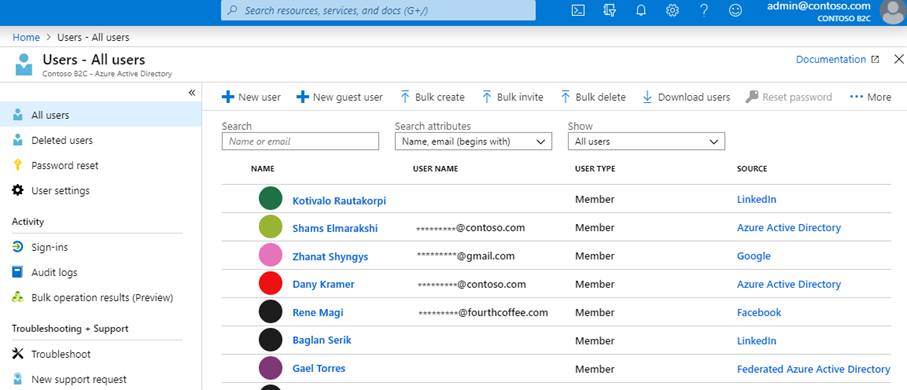The width and height of the screenshot is (907, 390).
Task: Go to Home breadcrumb link
Action: click(x=26, y=38)
